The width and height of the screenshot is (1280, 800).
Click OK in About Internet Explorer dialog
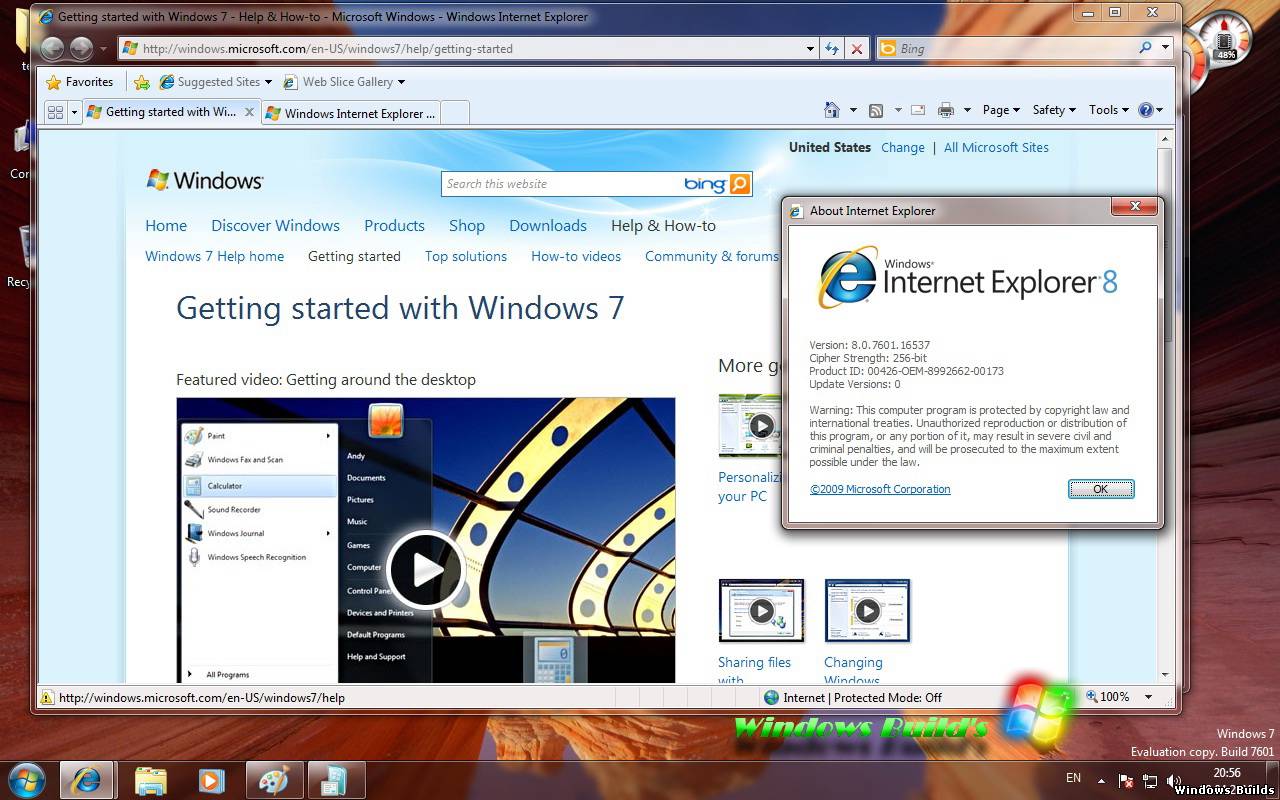[1100, 489]
